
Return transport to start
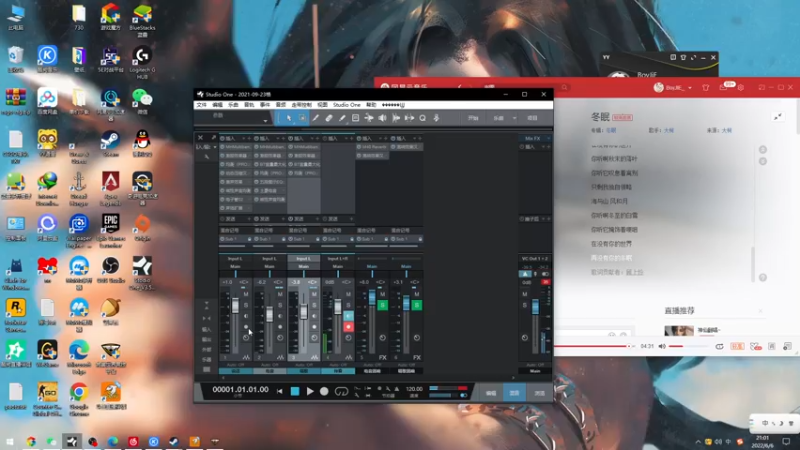[280, 391]
